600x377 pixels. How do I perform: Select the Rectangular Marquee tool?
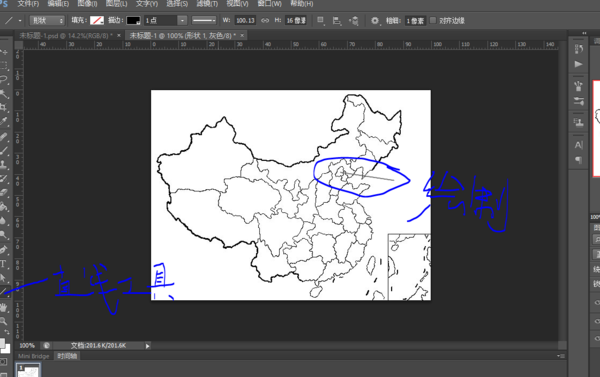[x=4, y=65]
